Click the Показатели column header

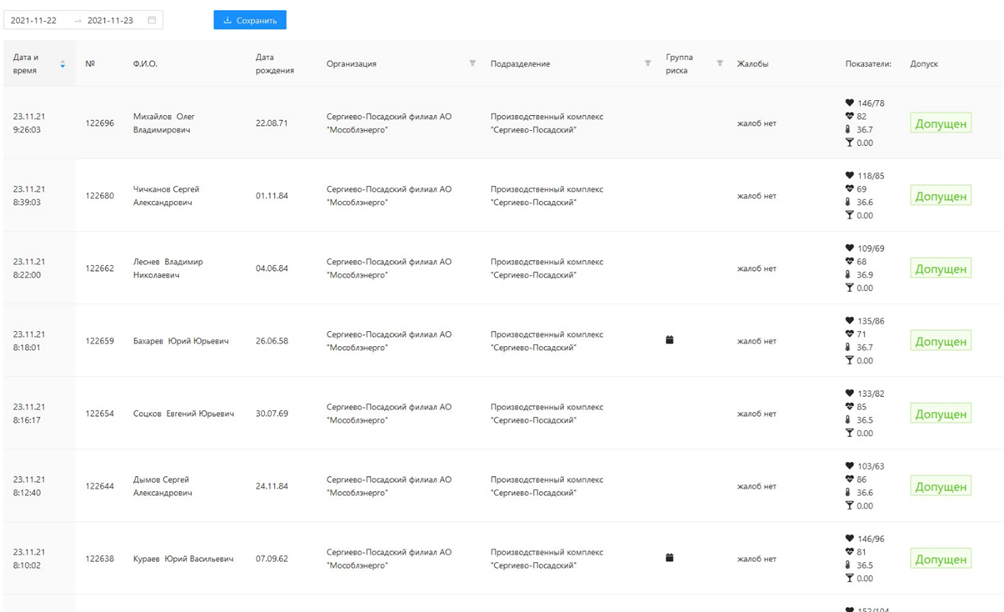pyautogui.click(x=867, y=64)
